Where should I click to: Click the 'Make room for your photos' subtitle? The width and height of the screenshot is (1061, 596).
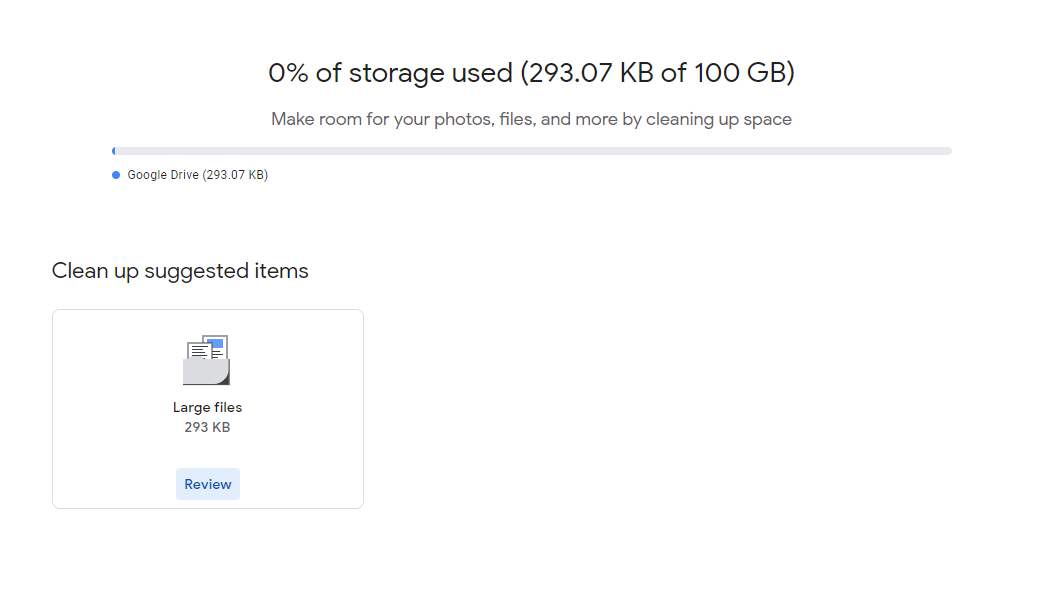[x=400, y=120]
